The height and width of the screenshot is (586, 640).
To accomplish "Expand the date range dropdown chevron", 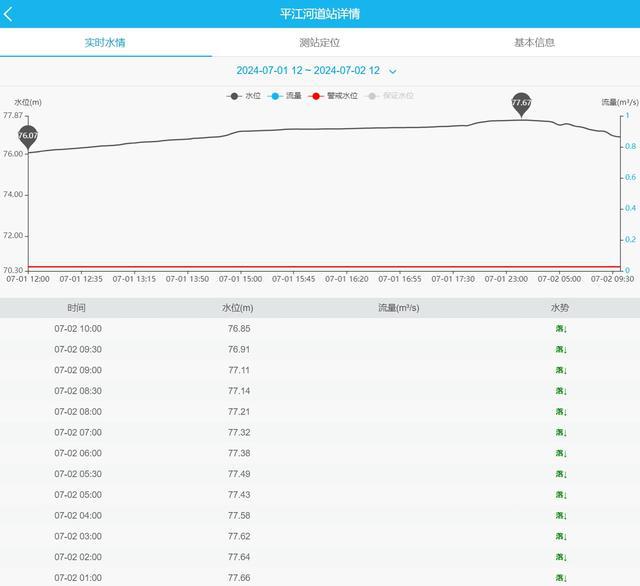I will pyautogui.click(x=393, y=71).
